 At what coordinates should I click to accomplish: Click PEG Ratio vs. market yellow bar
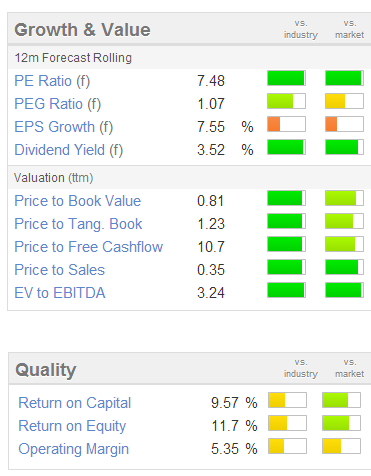coord(344,101)
